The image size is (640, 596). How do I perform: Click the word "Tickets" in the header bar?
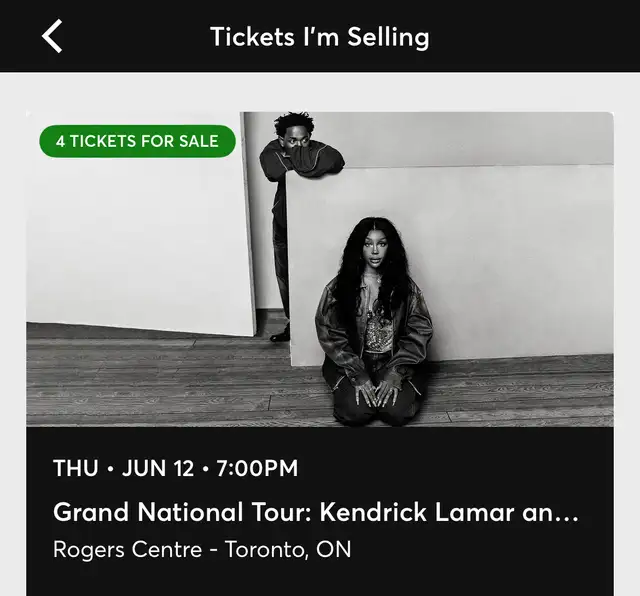coord(252,37)
